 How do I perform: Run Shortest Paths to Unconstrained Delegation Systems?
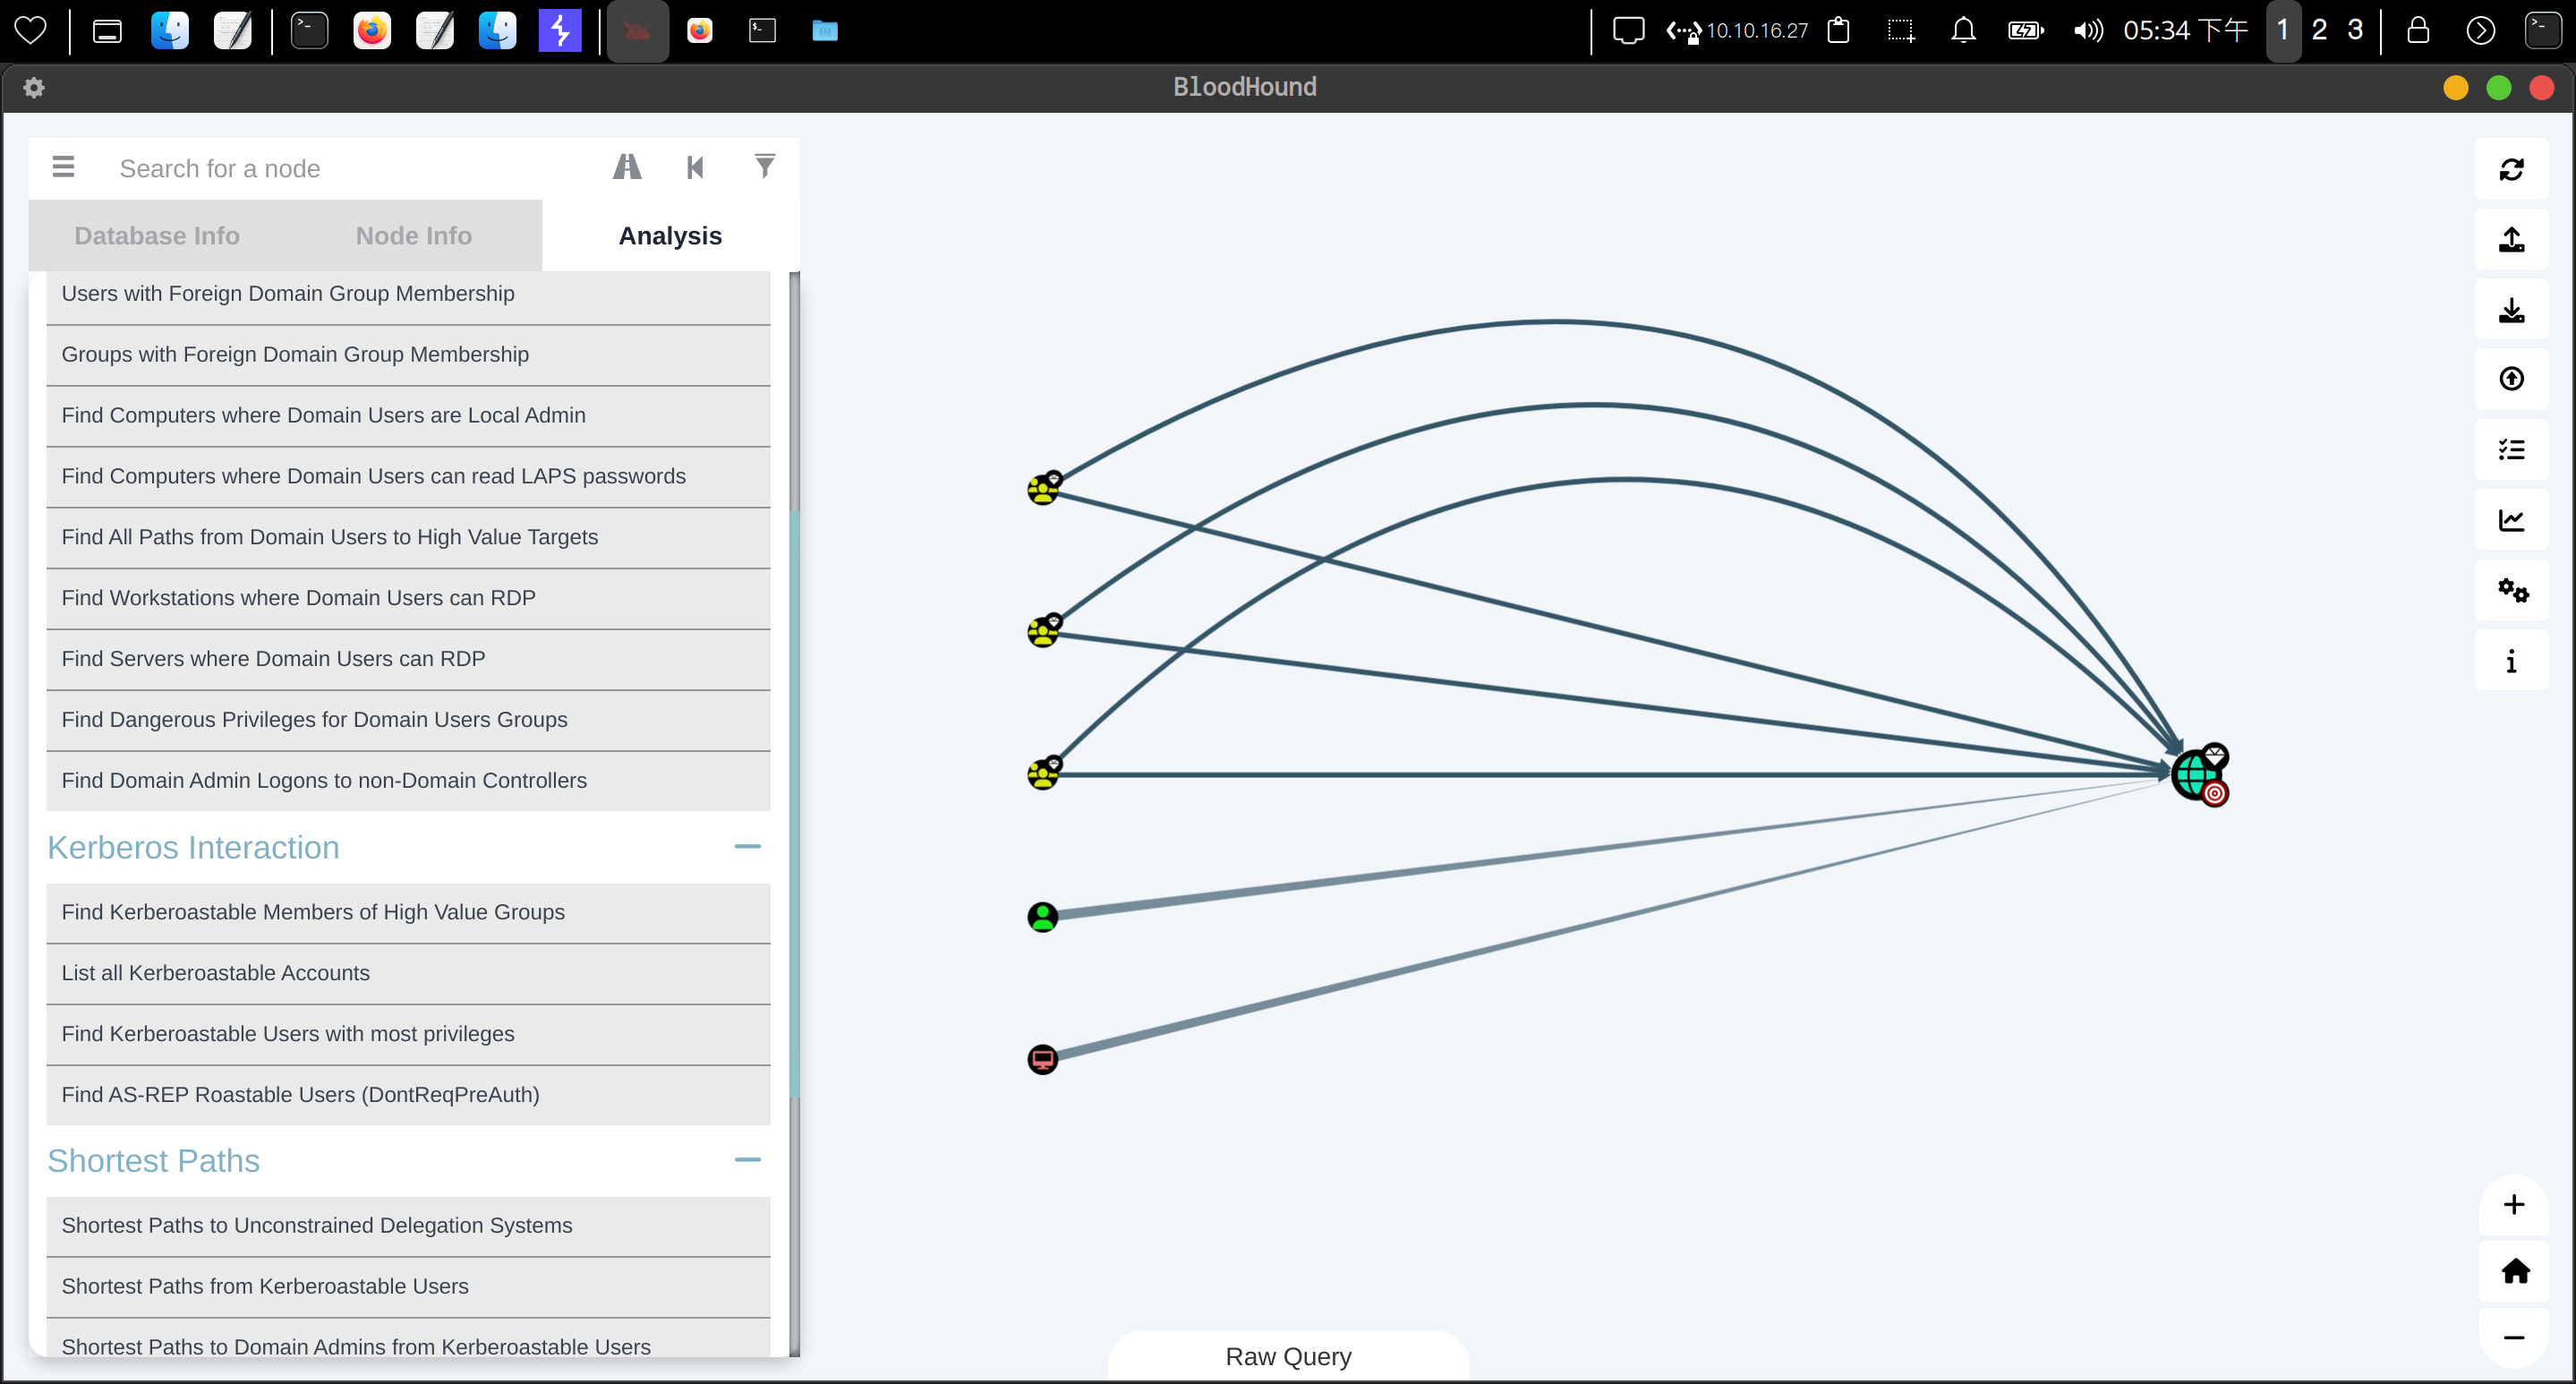(408, 1226)
